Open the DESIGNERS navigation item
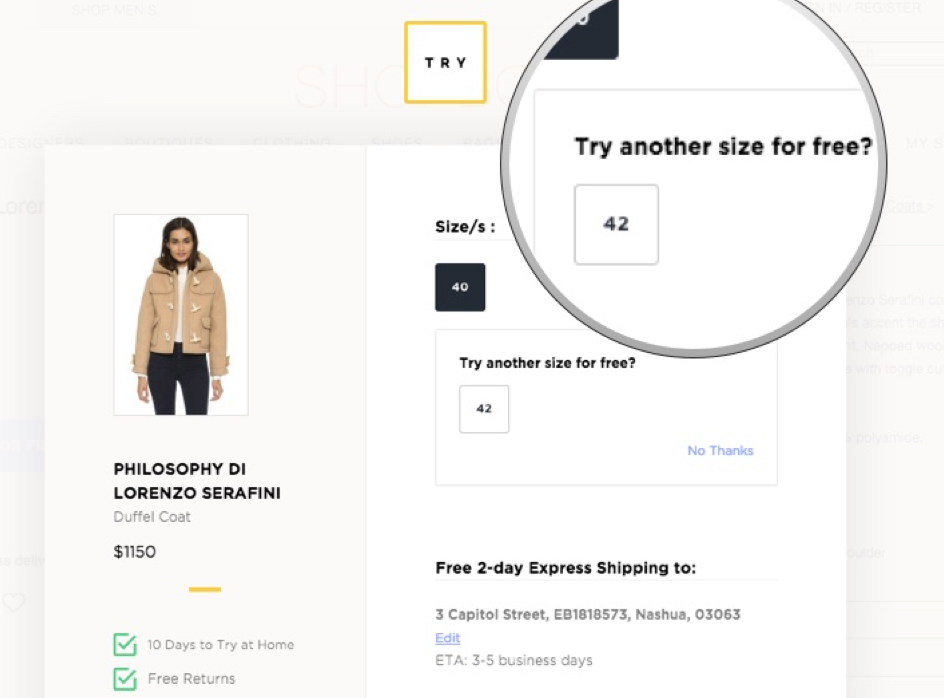This screenshot has width=944, height=698. [41, 143]
